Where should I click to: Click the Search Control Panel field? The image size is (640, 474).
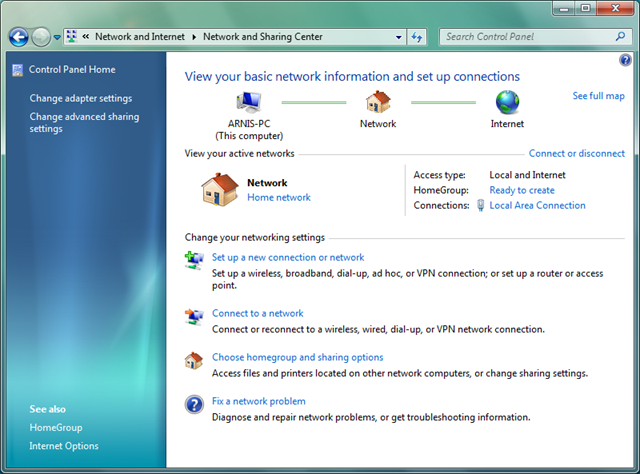(x=528, y=37)
